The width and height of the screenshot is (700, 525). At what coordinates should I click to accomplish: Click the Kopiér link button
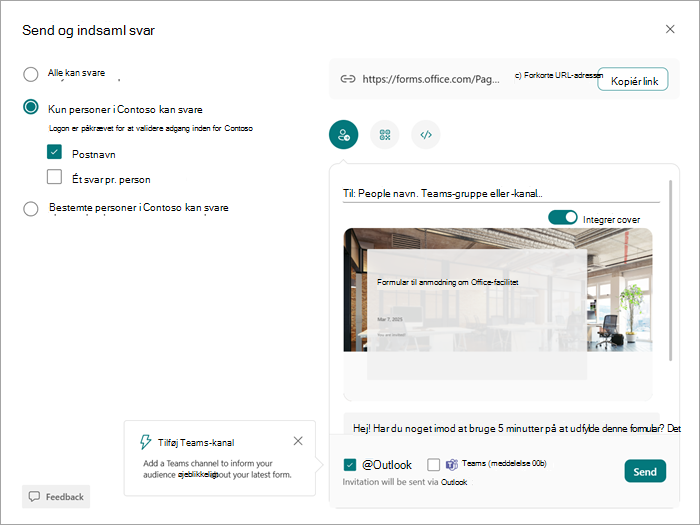click(x=633, y=79)
